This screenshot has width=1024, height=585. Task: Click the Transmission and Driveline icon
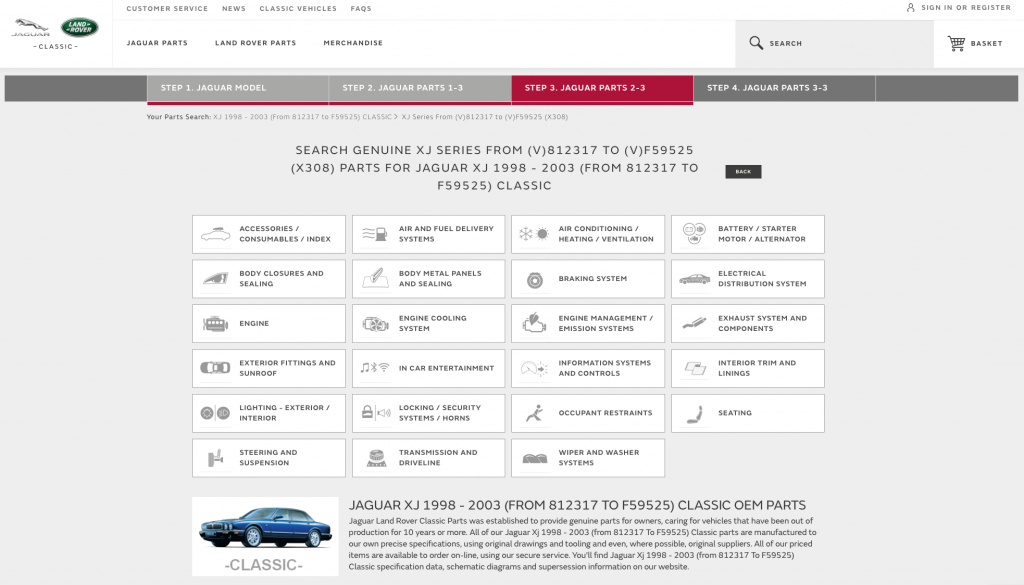click(376, 458)
